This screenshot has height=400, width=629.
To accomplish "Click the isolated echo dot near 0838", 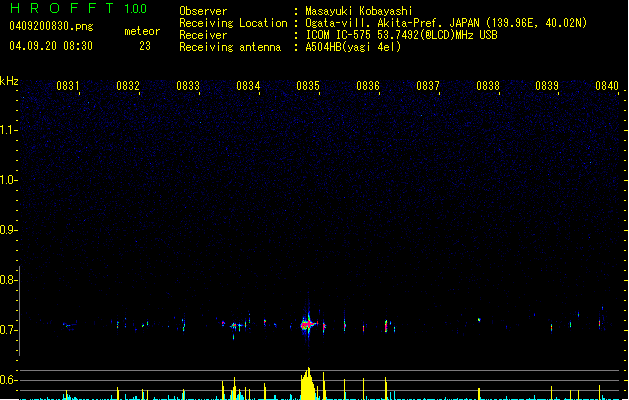I will pos(479,320).
